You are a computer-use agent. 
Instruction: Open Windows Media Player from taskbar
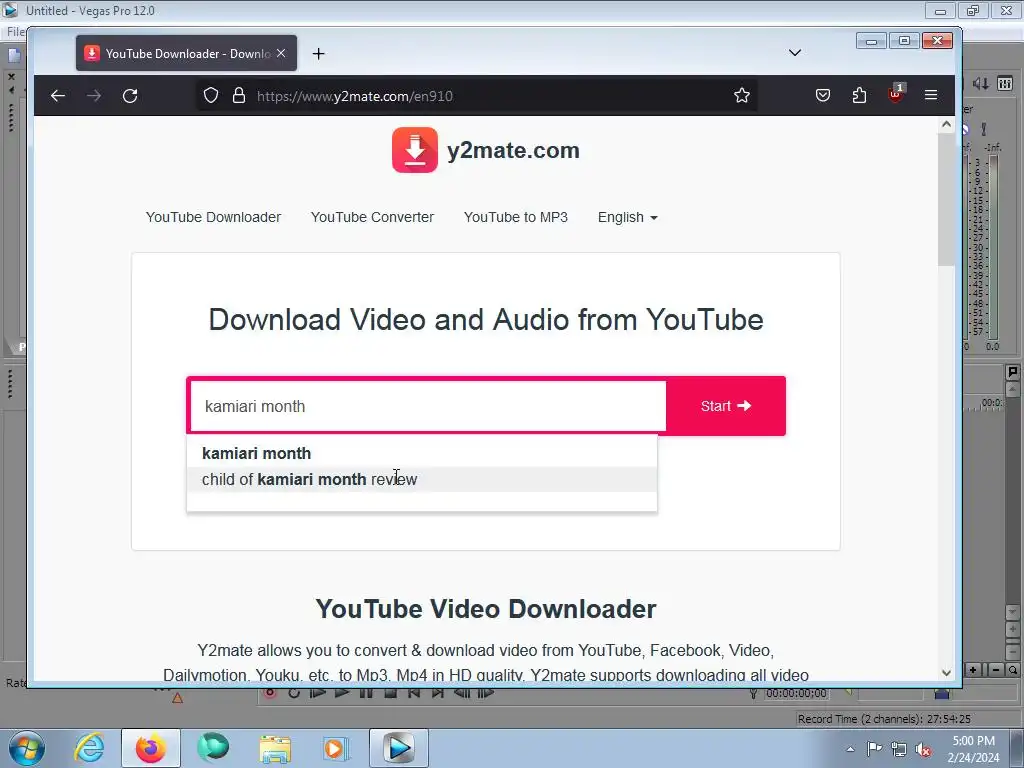pyautogui.click(x=336, y=748)
